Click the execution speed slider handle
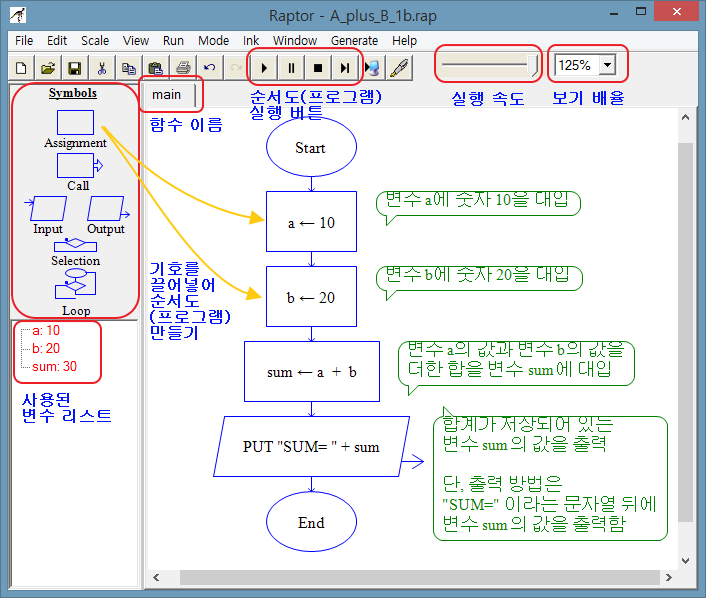This screenshot has height=598, width=706. [x=533, y=65]
